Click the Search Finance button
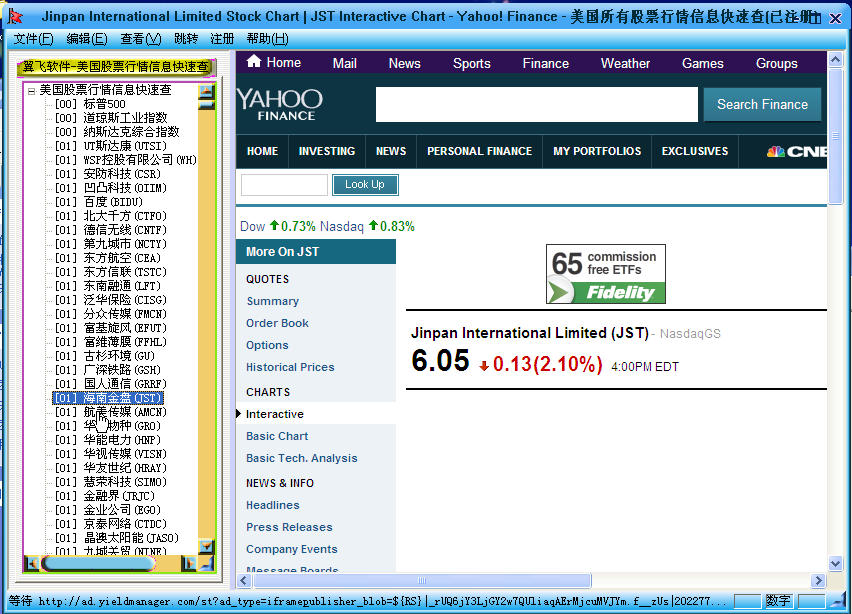The width and height of the screenshot is (852, 614). (x=762, y=104)
